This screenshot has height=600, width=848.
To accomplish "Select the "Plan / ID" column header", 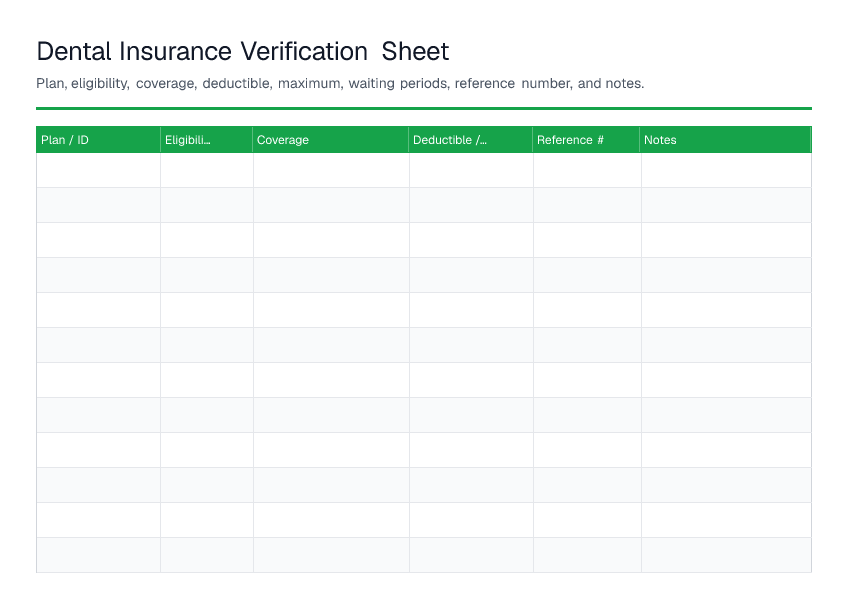I will pyautogui.click(x=98, y=140).
